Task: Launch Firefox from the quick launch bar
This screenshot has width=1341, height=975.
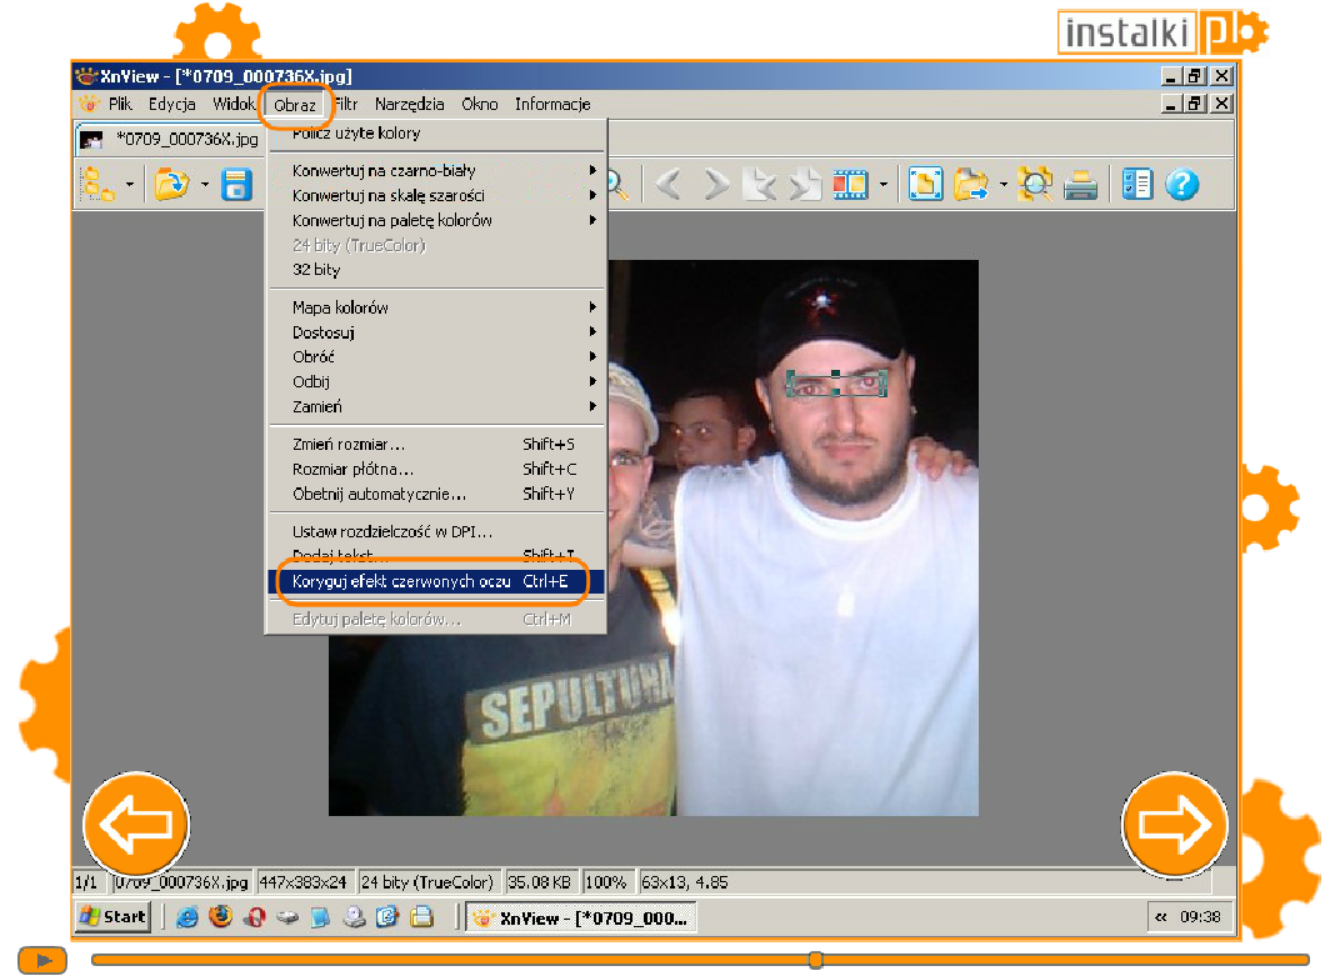Action: (x=220, y=916)
